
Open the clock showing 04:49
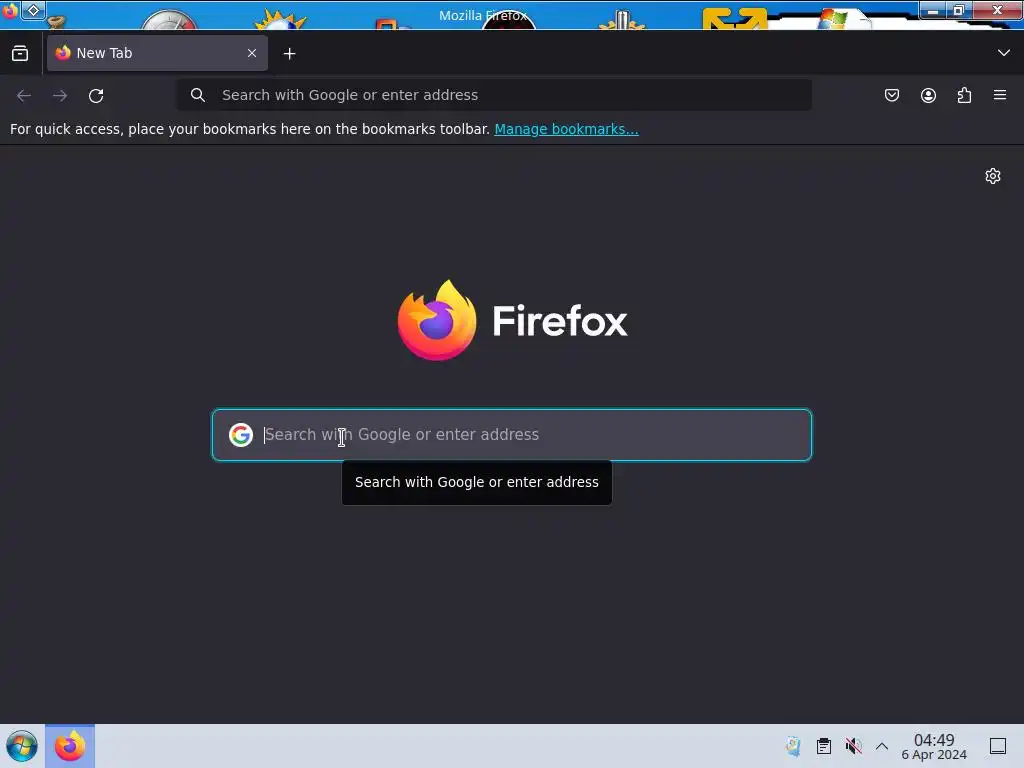pyautogui.click(x=934, y=747)
